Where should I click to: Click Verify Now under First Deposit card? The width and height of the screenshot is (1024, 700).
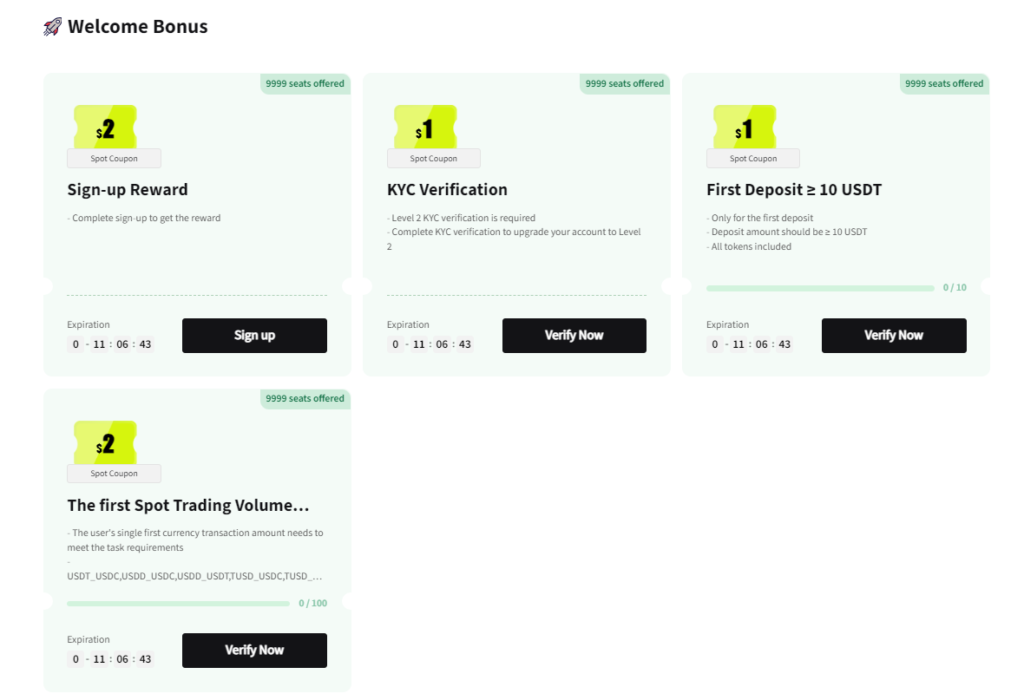894,336
